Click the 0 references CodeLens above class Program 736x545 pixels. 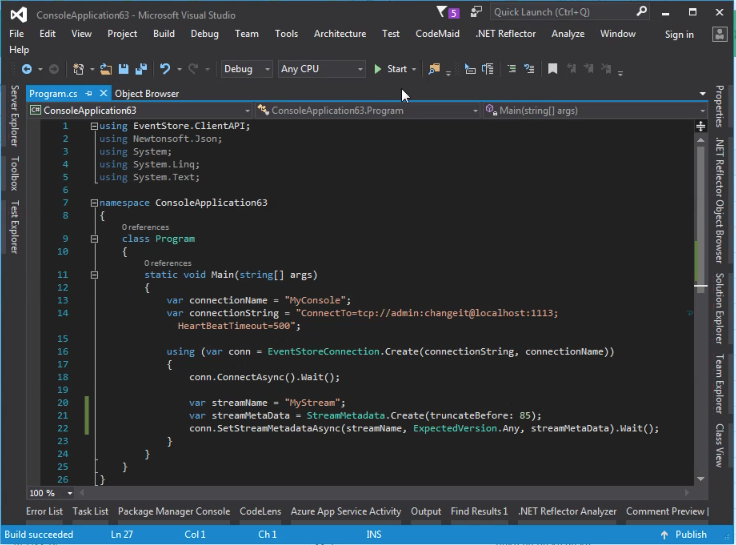coord(145,227)
